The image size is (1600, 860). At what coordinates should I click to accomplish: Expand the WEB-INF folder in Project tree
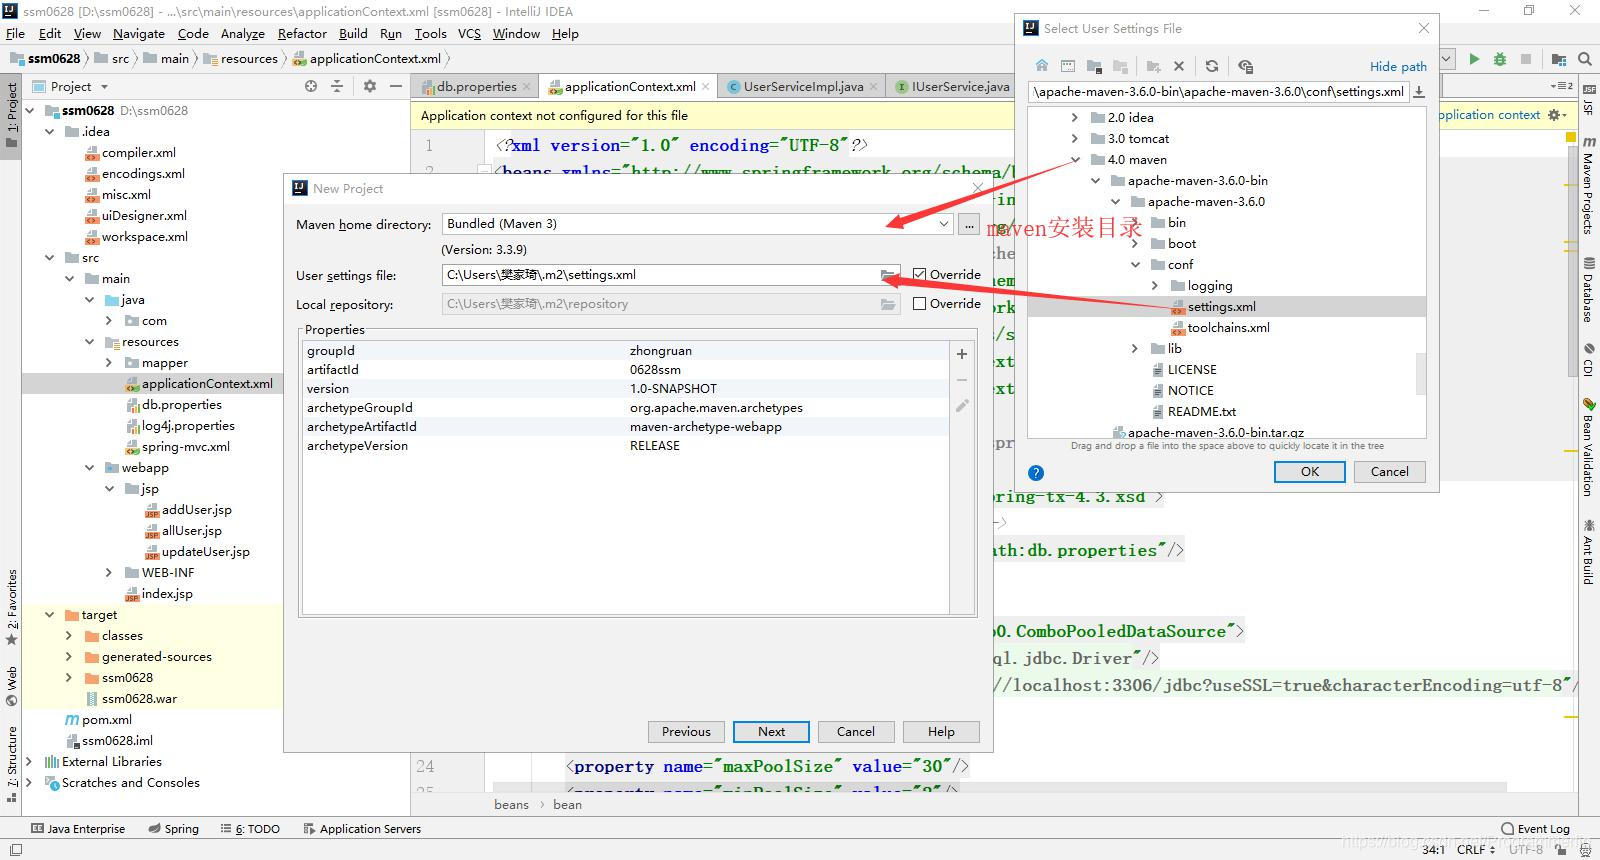tap(109, 572)
